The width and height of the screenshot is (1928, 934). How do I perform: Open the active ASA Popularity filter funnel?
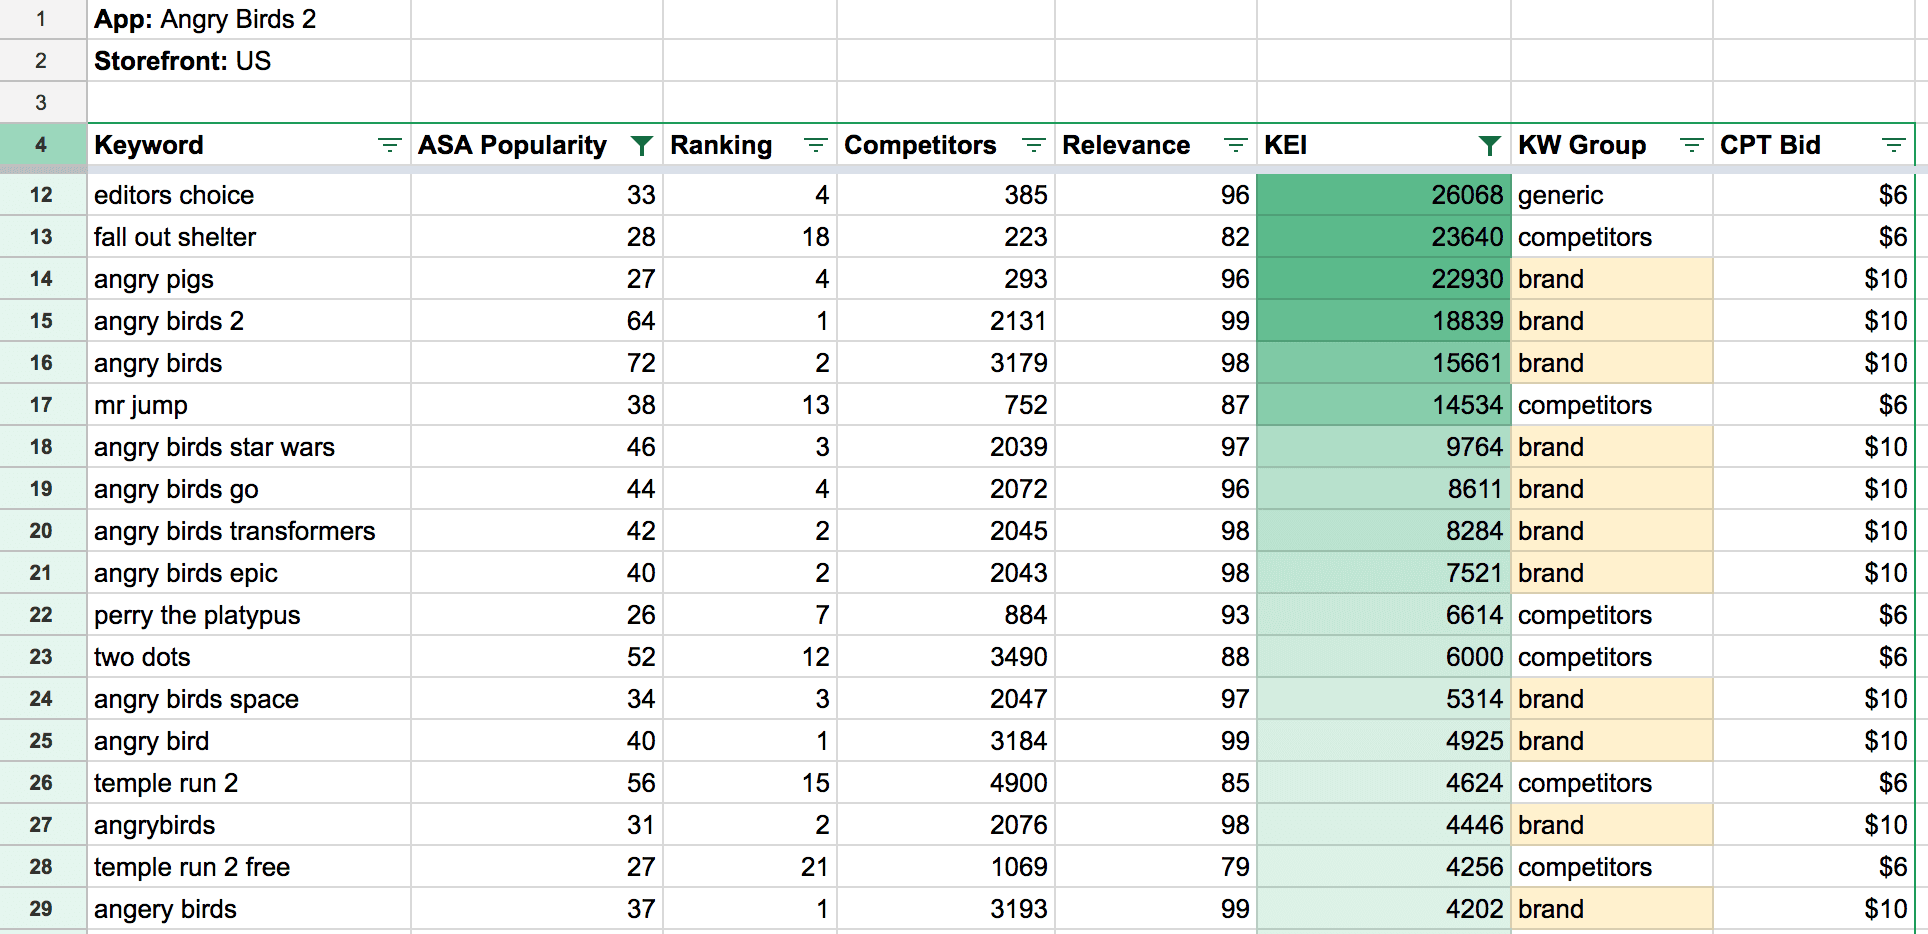point(642,146)
